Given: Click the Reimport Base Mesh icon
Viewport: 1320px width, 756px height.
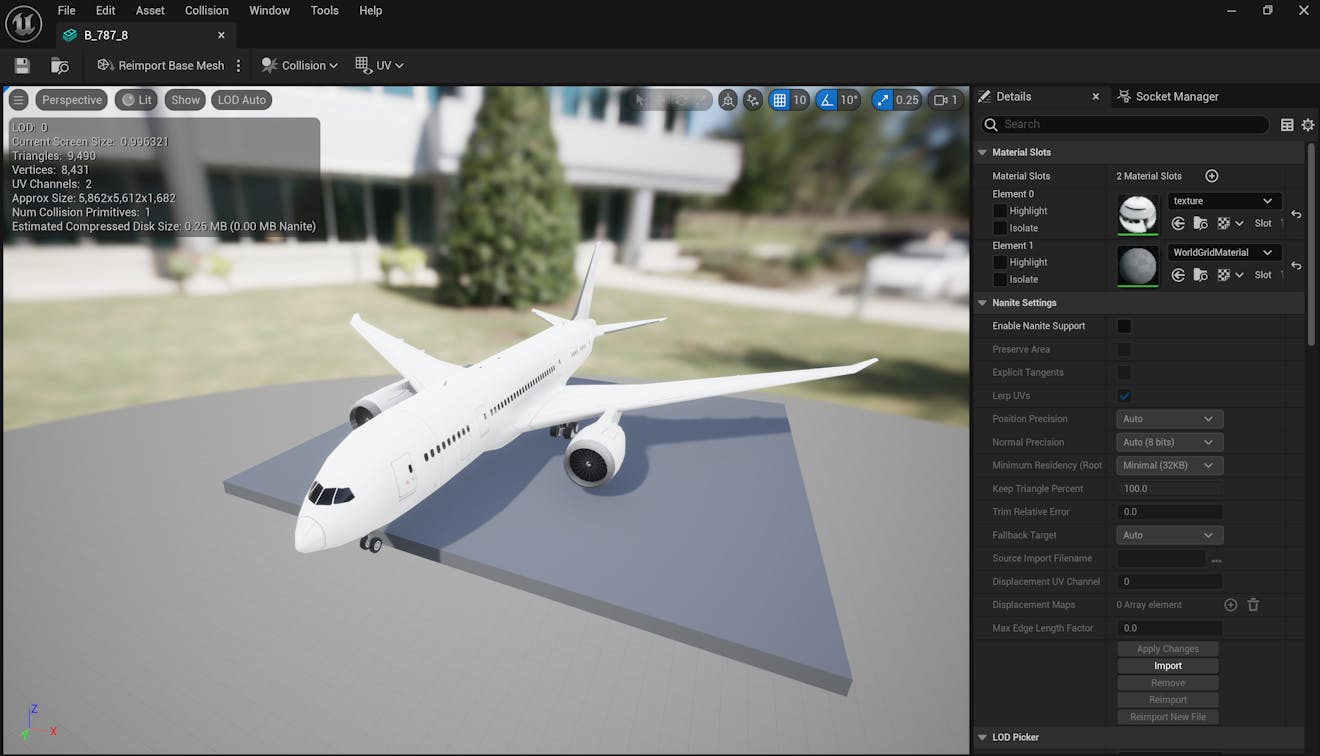Looking at the screenshot, I should click(x=105, y=66).
